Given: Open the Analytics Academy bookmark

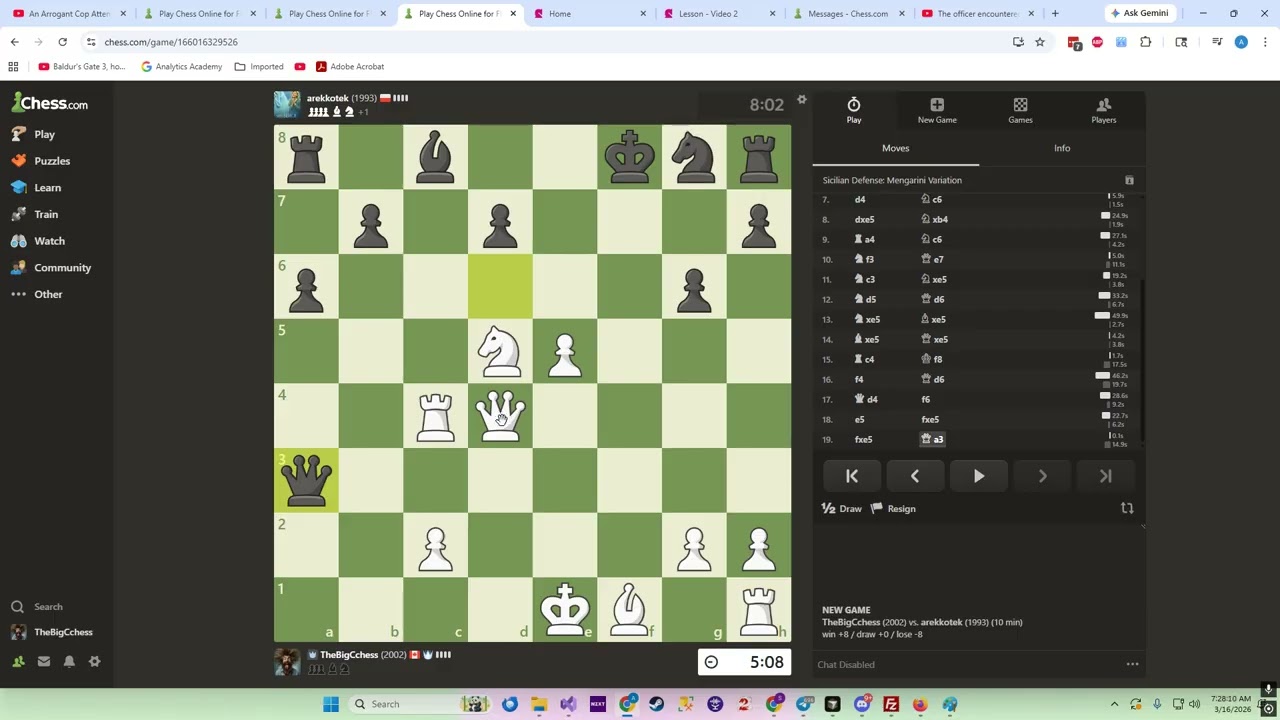Looking at the screenshot, I should (181, 67).
